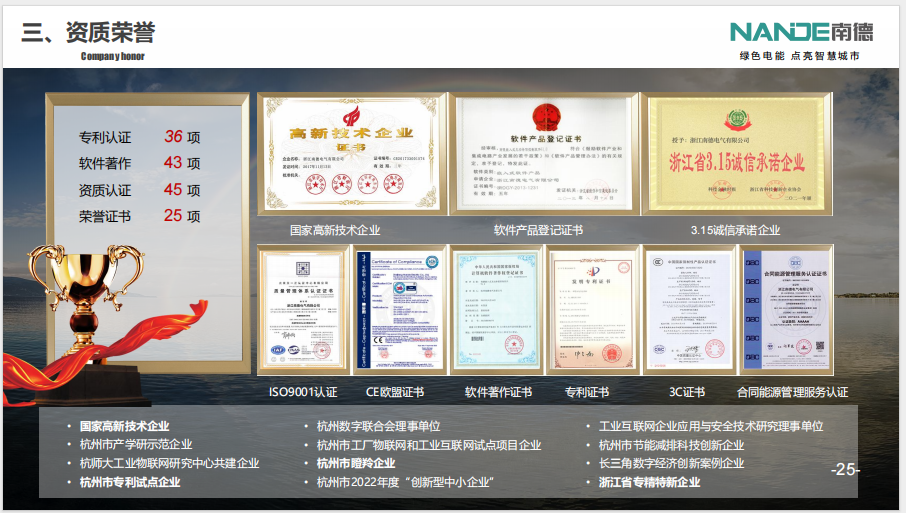
Task: Select the 专利认证 36 项 statistic line
Action: point(139,137)
